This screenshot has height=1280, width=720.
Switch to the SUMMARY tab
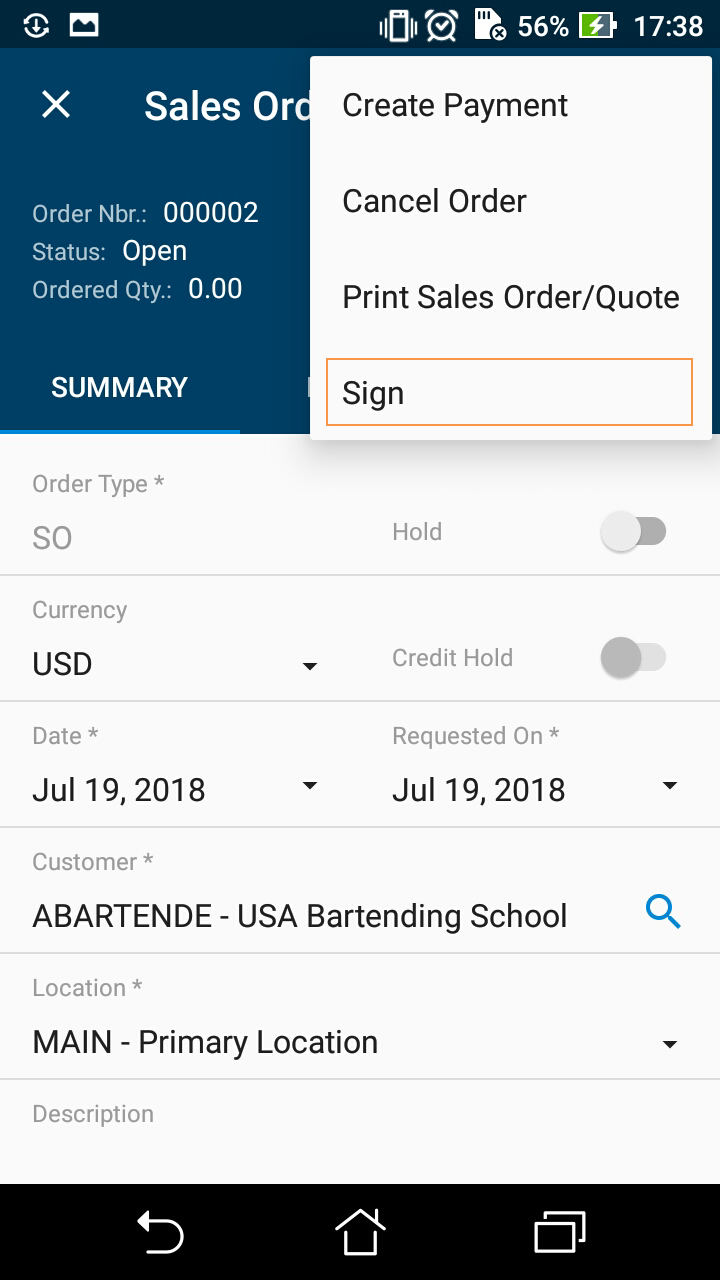pos(119,388)
